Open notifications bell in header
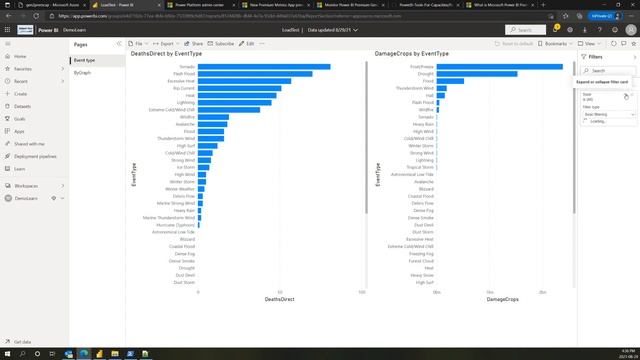This screenshot has width=640, height=360. (x=556, y=30)
